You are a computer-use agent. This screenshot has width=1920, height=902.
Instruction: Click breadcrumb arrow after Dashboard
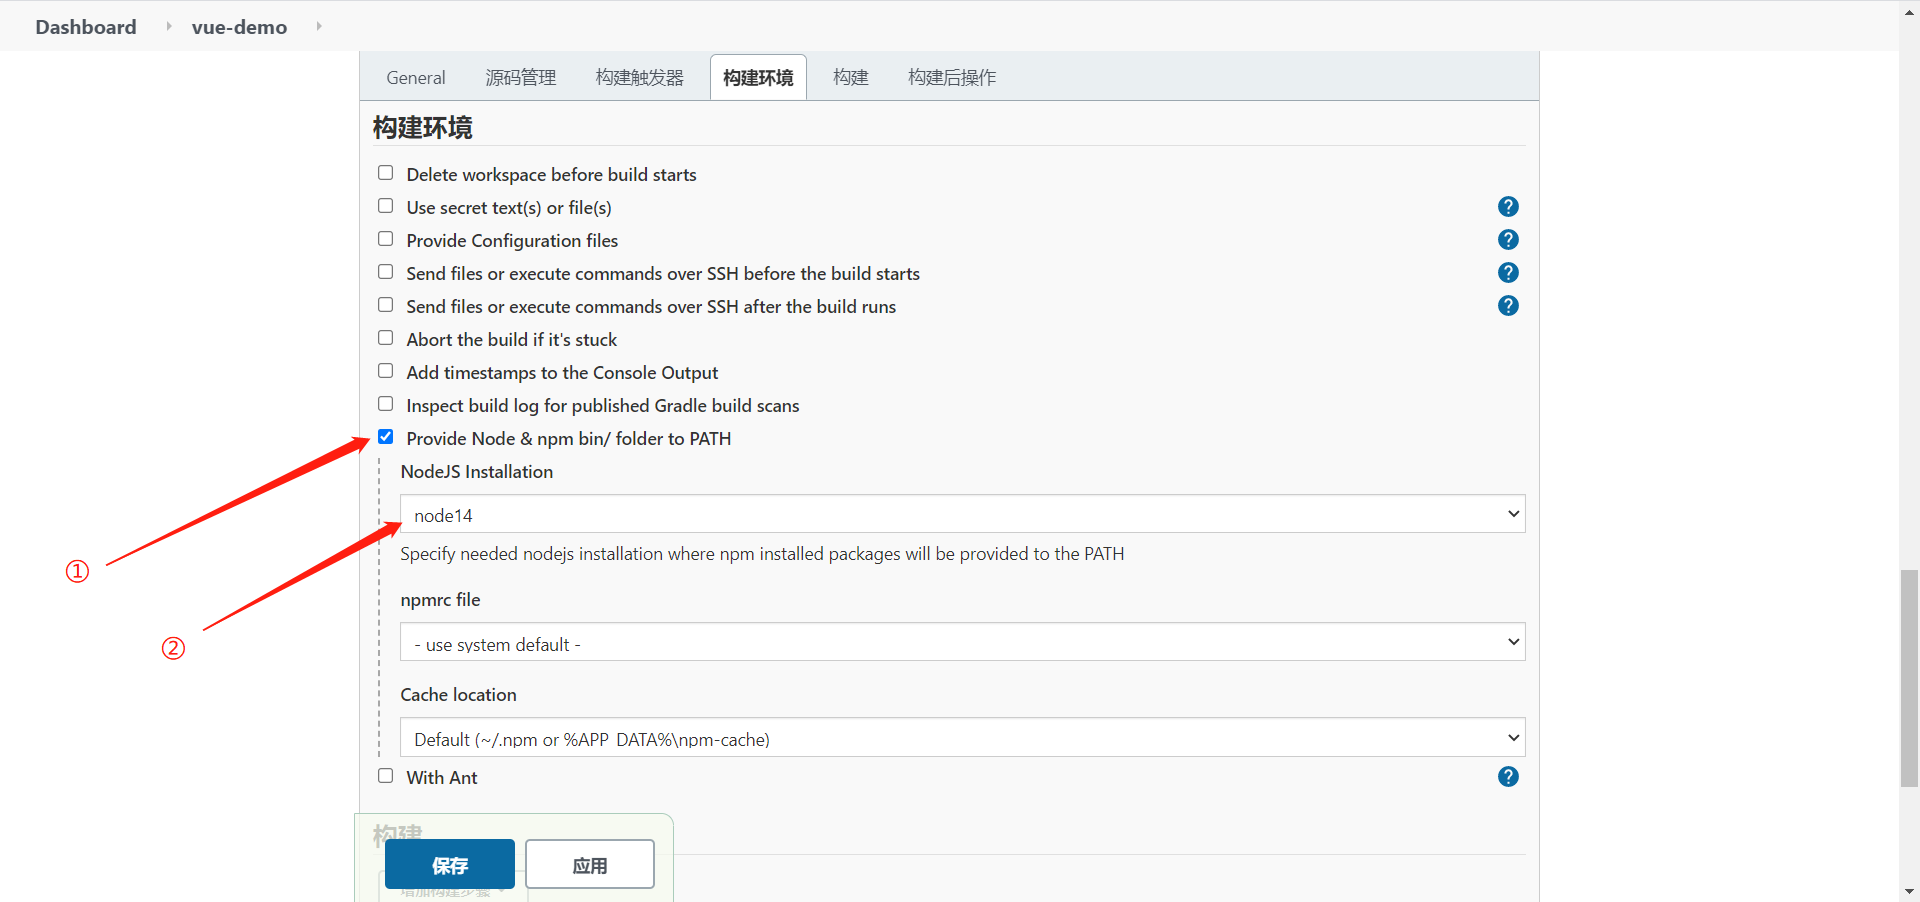click(x=169, y=26)
